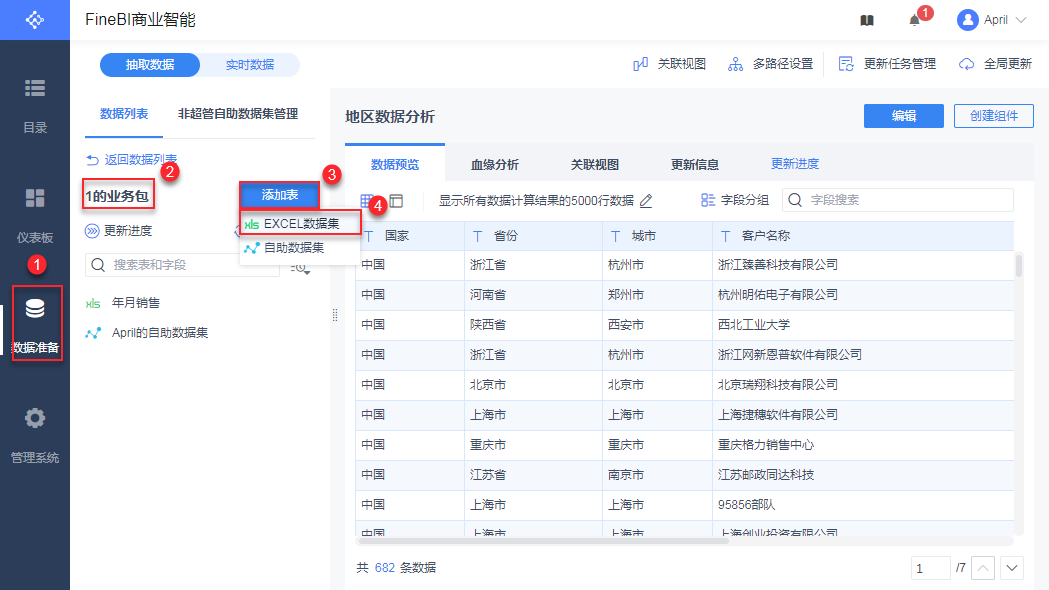
Task: Click the 省份 column header
Action: (x=533, y=236)
